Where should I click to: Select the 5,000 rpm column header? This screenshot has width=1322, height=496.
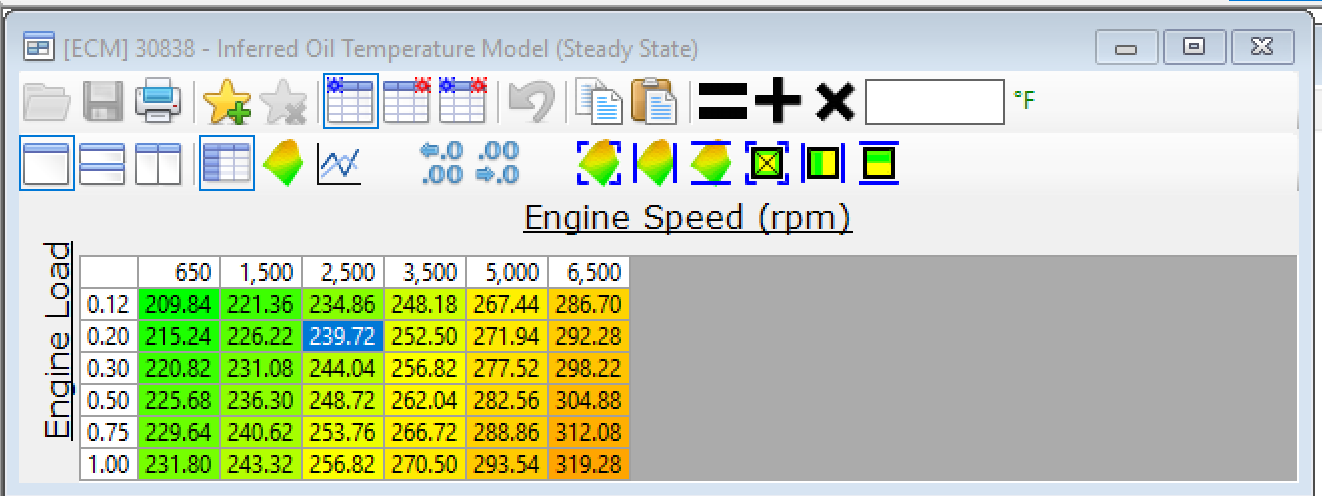click(x=507, y=272)
